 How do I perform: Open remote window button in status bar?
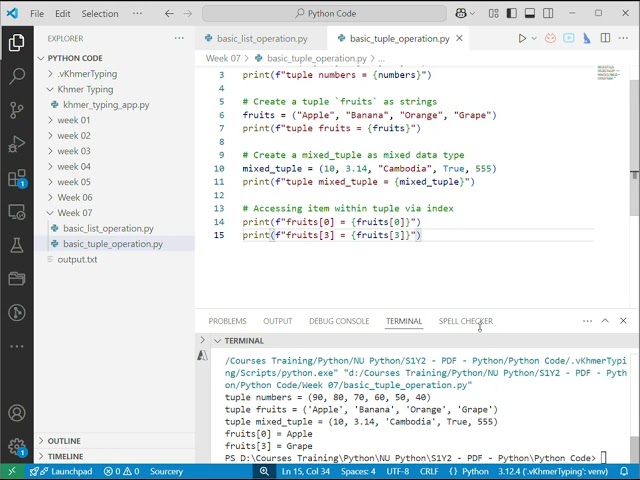click(12, 471)
